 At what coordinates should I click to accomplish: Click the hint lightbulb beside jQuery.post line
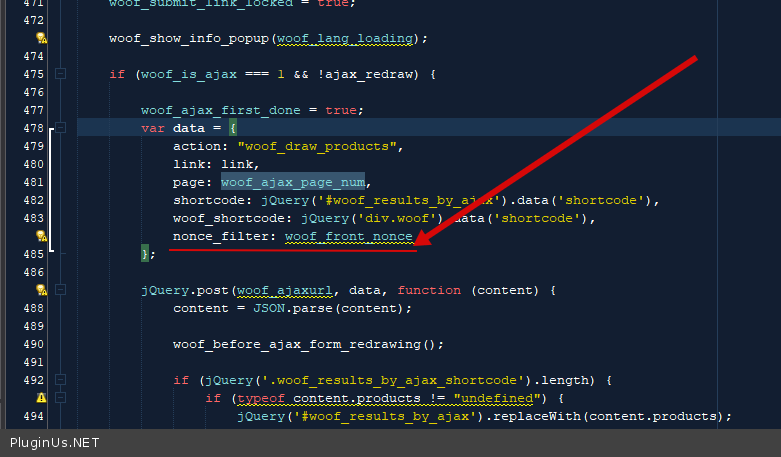42,290
